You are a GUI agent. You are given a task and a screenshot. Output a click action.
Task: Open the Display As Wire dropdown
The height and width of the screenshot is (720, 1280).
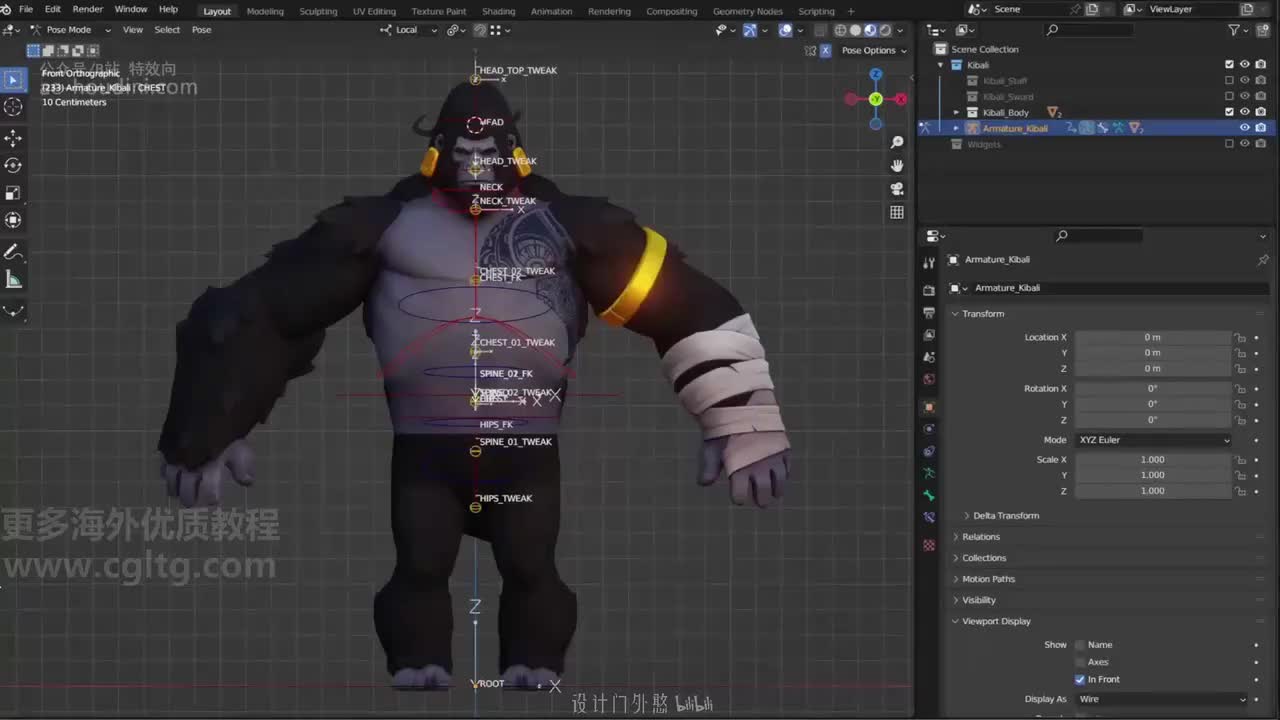1161,700
